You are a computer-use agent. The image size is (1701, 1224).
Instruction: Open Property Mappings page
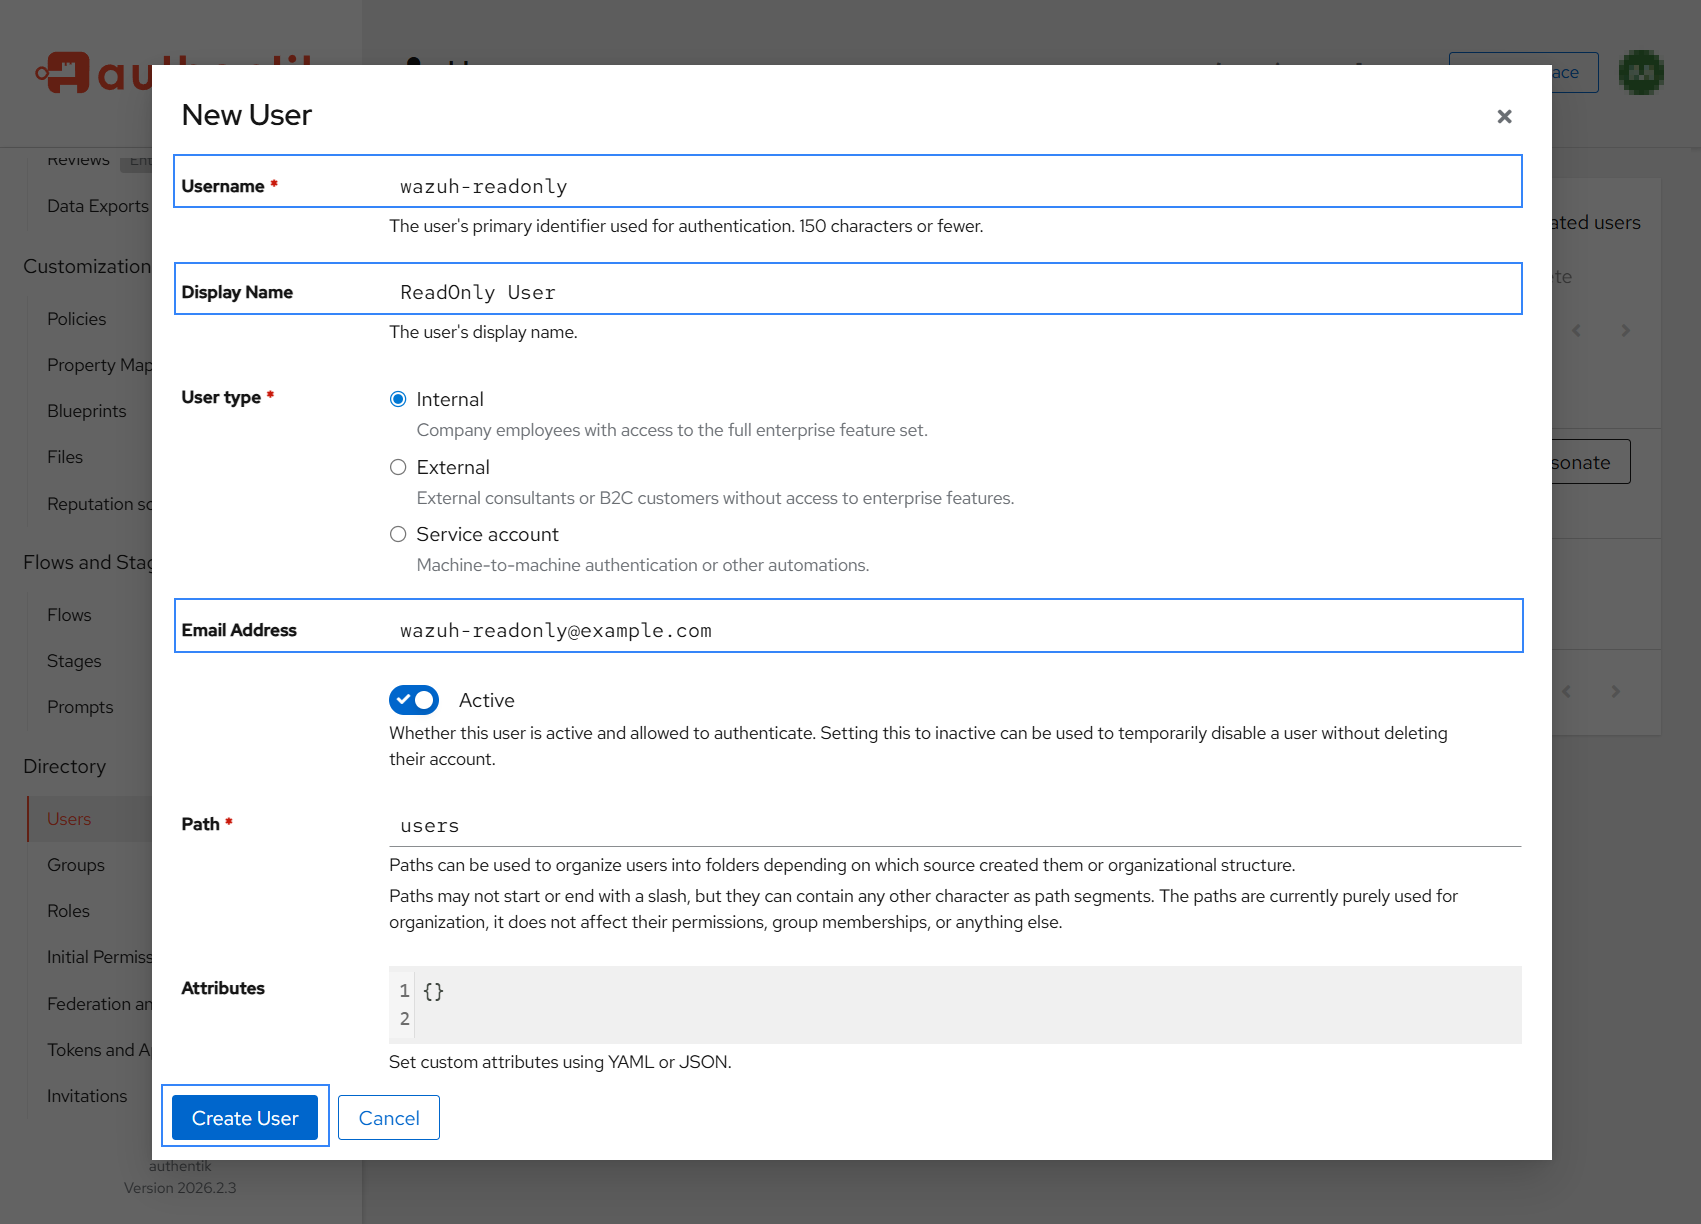point(100,365)
